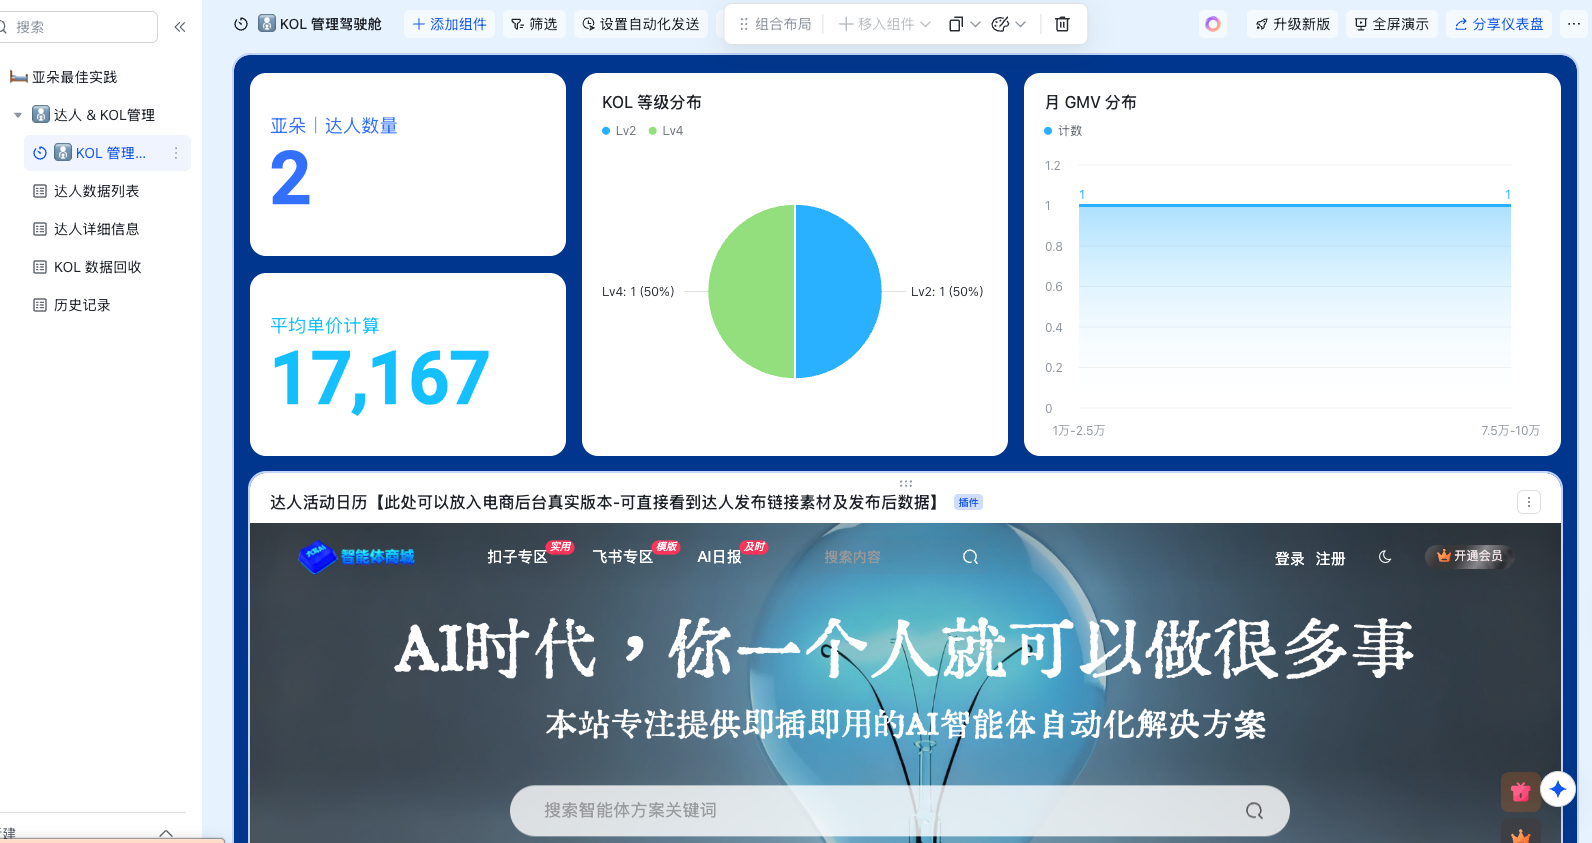
Task: Open KOL 数据回收 table
Action: tap(97, 267)
